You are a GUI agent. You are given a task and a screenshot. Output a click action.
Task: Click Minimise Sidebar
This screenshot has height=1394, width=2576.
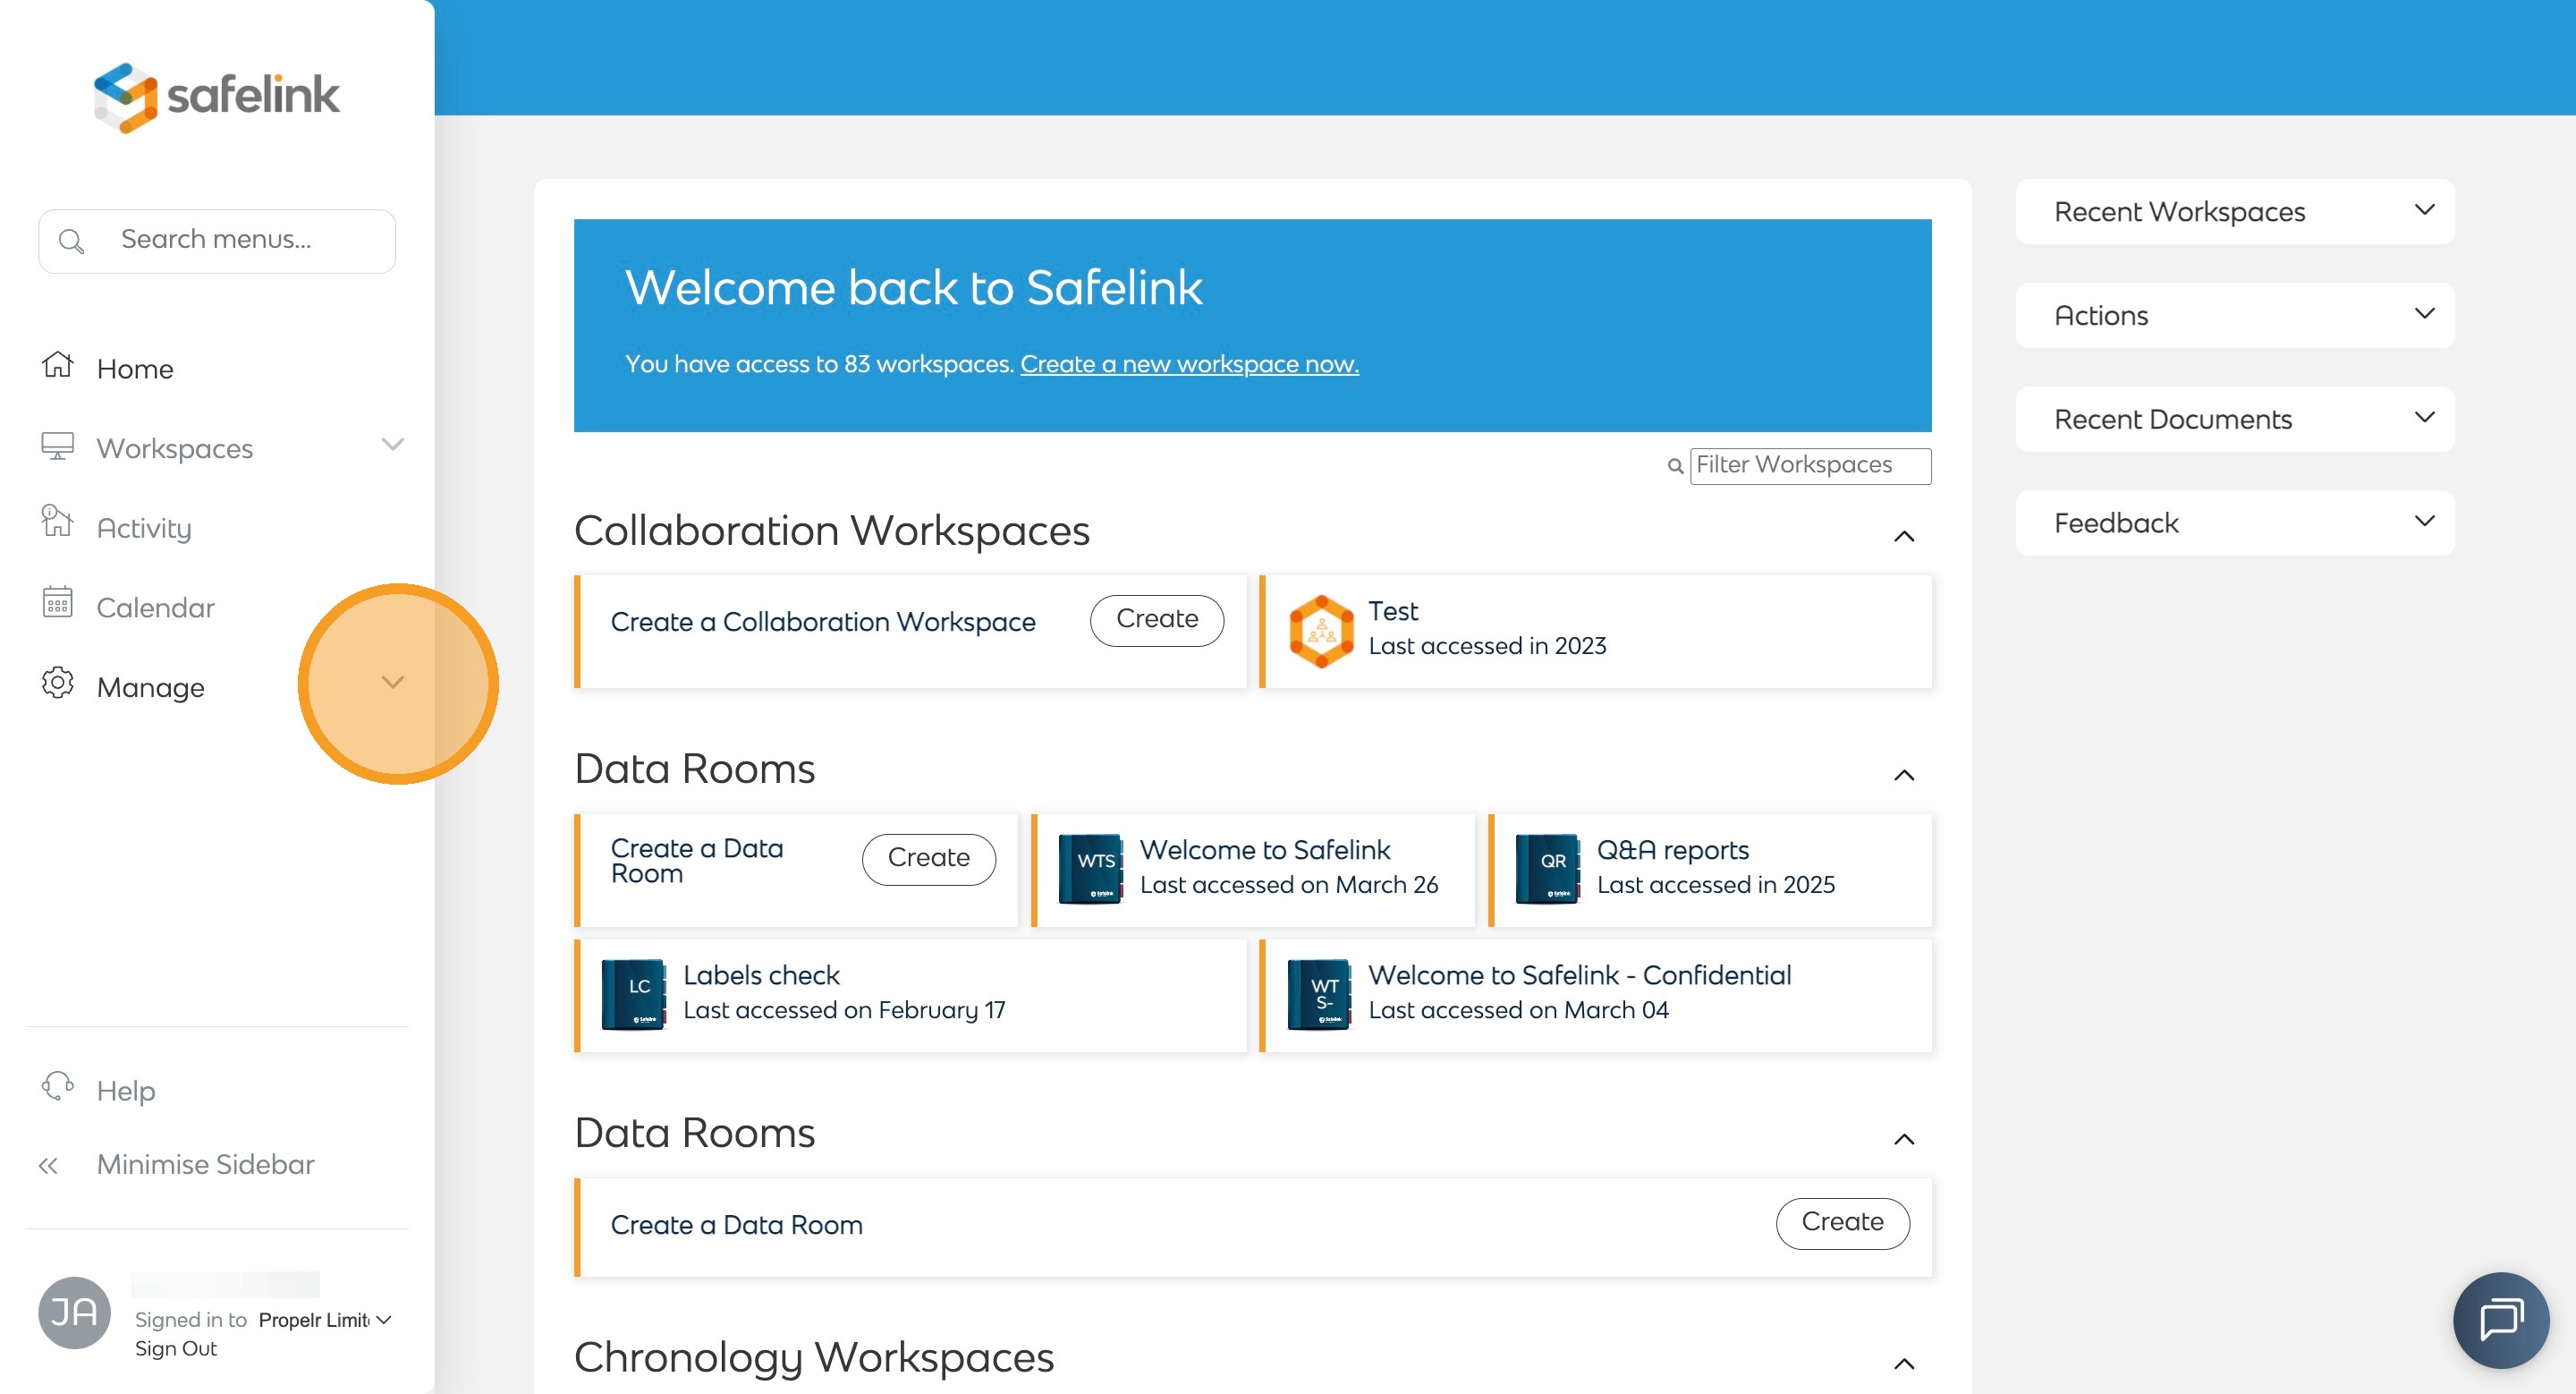[205, 1164]
